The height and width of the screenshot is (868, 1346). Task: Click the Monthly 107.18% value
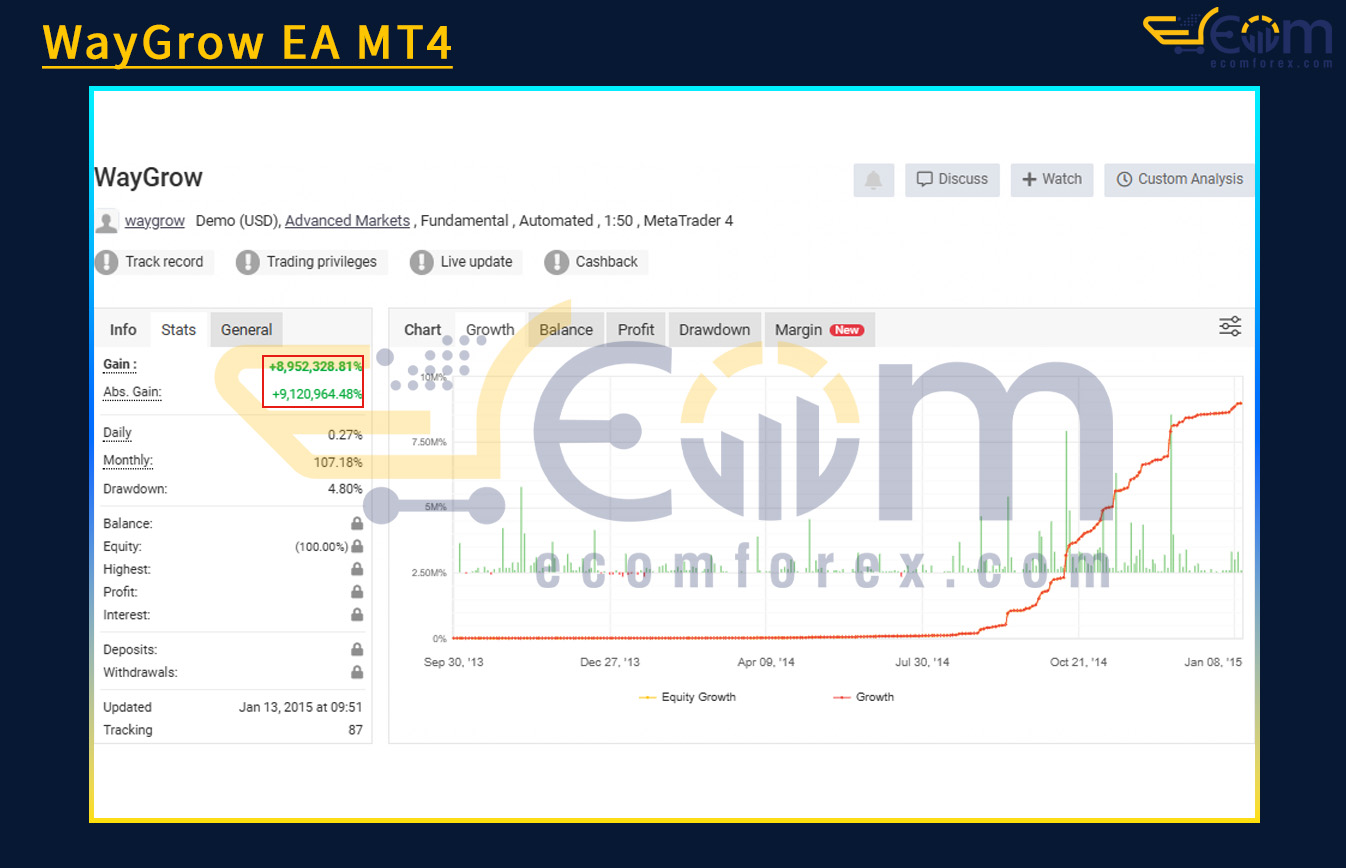(340, 462)
